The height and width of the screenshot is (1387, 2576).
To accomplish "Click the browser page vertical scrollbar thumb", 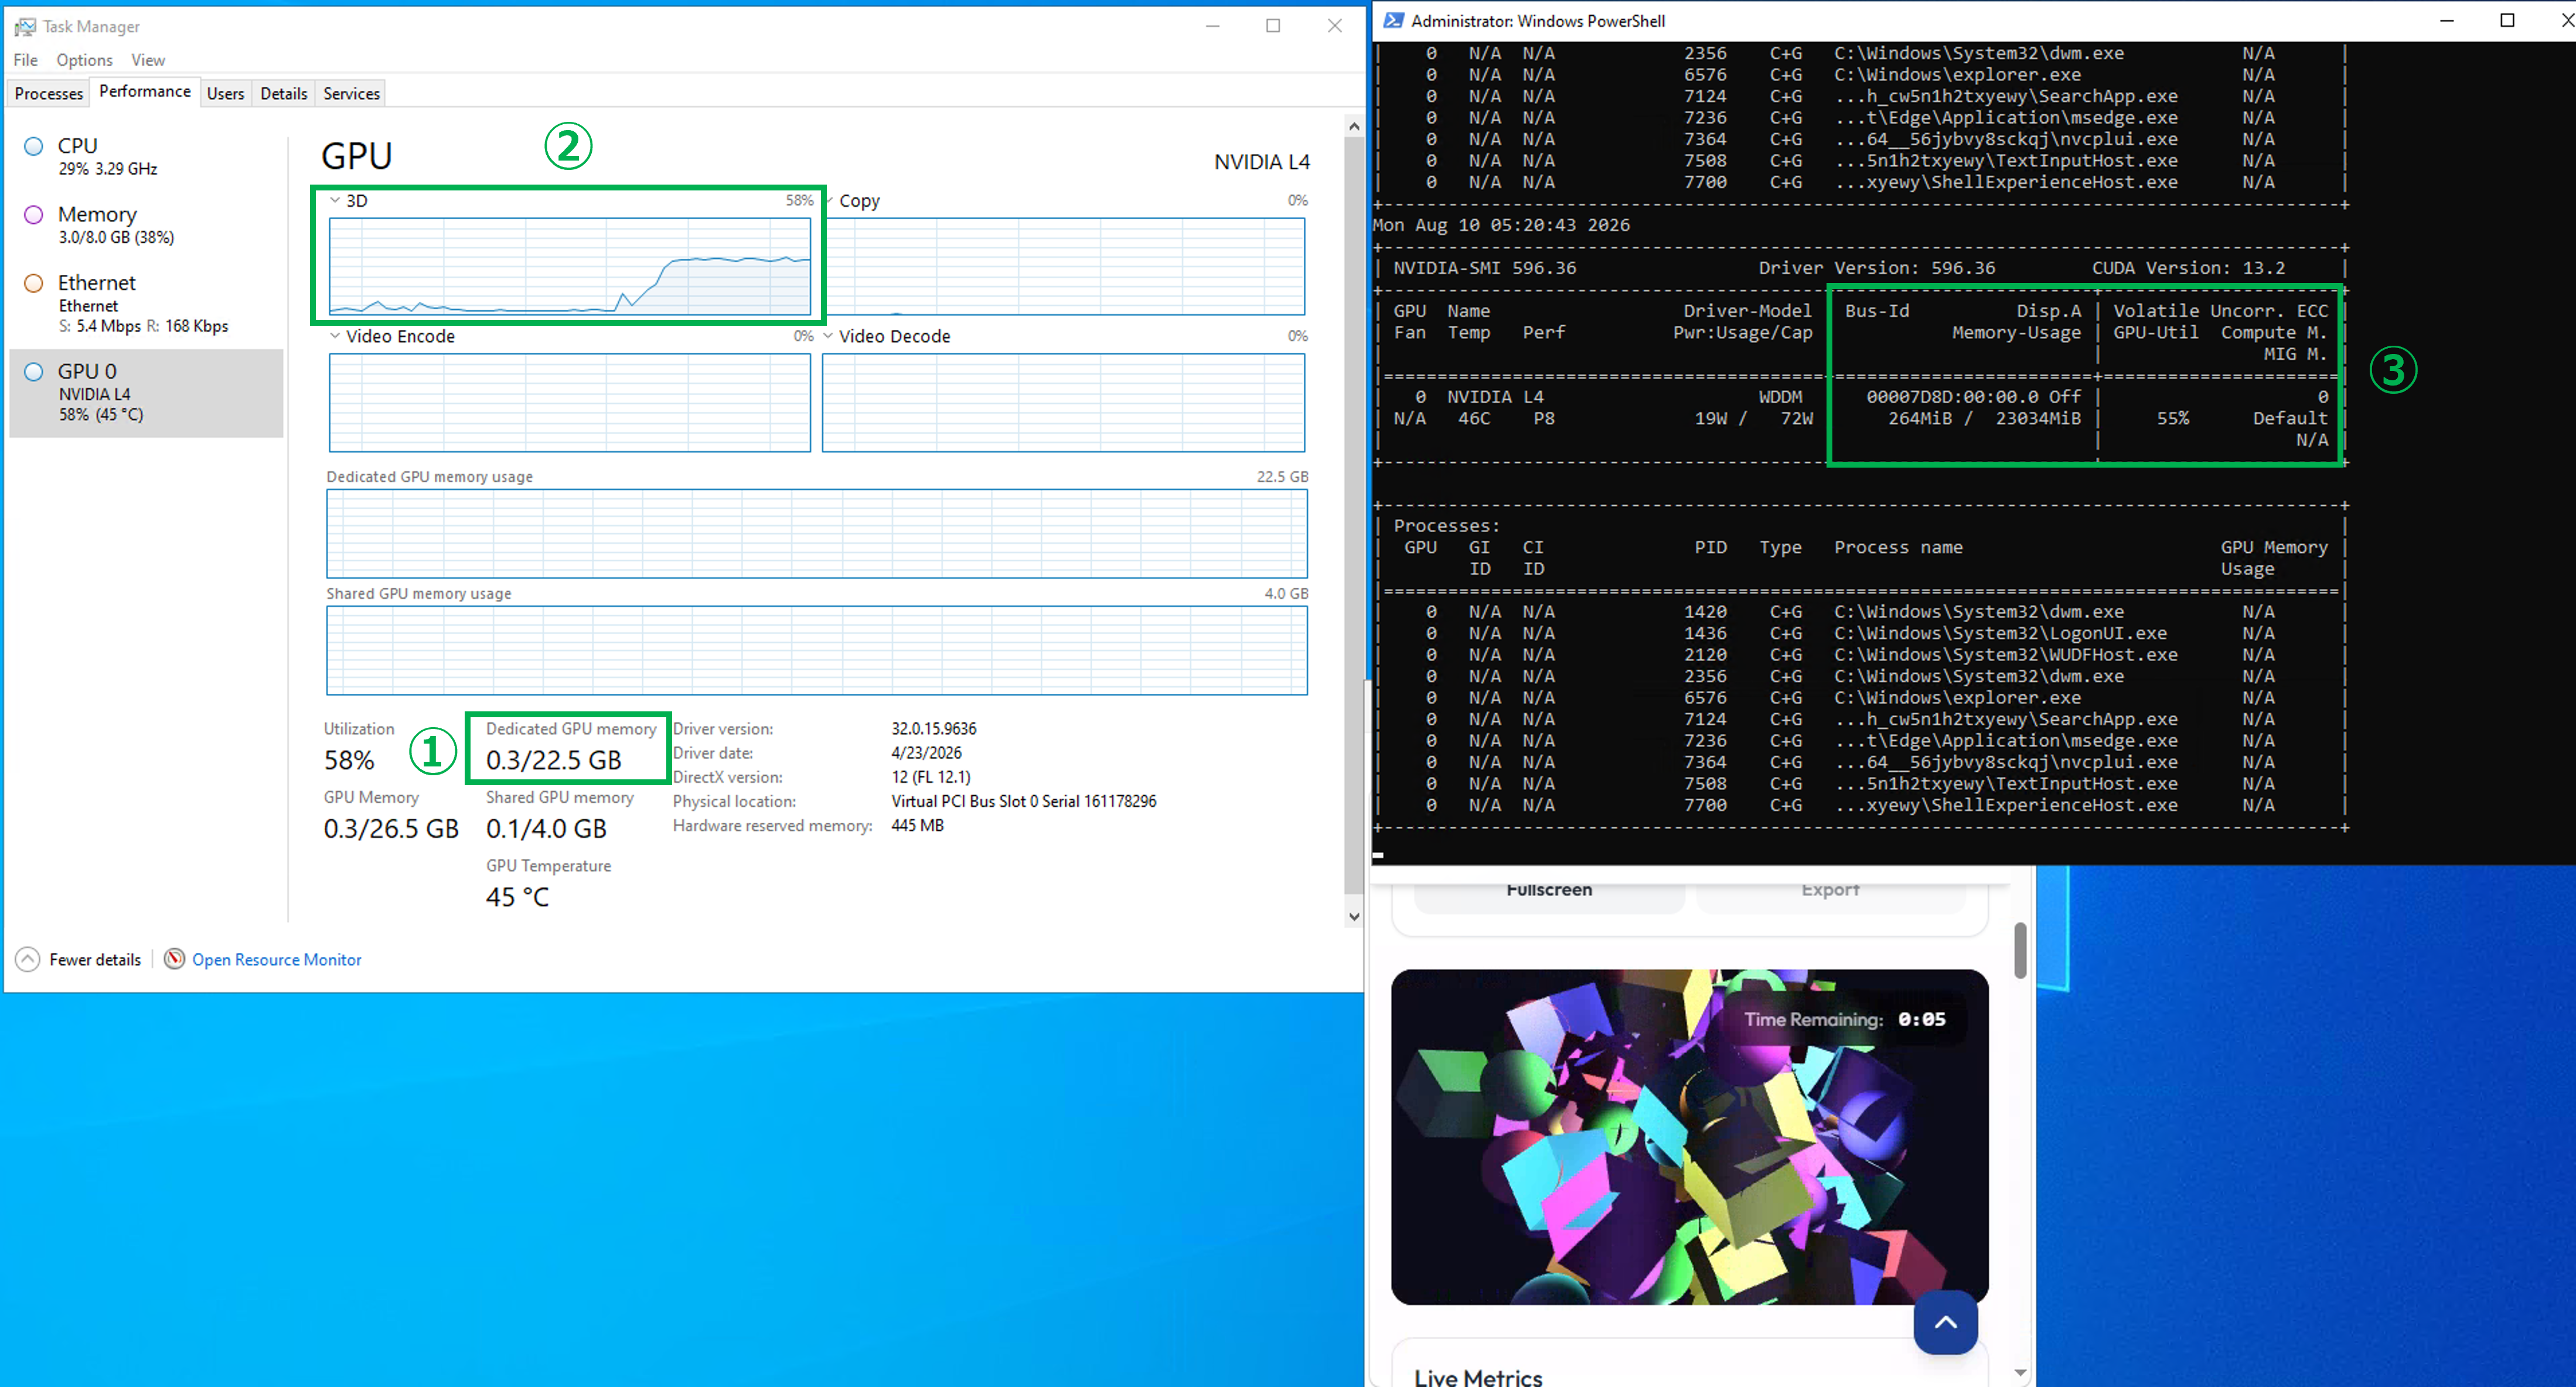I will 2020,950.
